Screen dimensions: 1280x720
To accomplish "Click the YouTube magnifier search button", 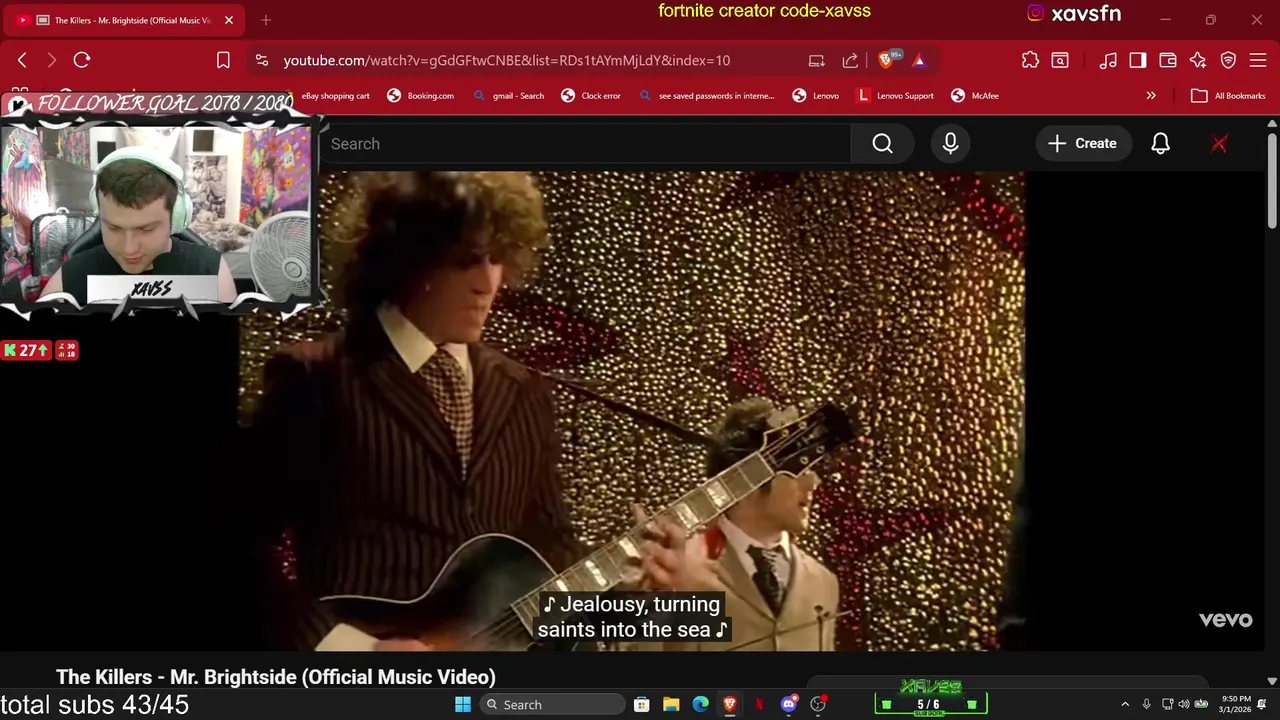I will point(882,144).
